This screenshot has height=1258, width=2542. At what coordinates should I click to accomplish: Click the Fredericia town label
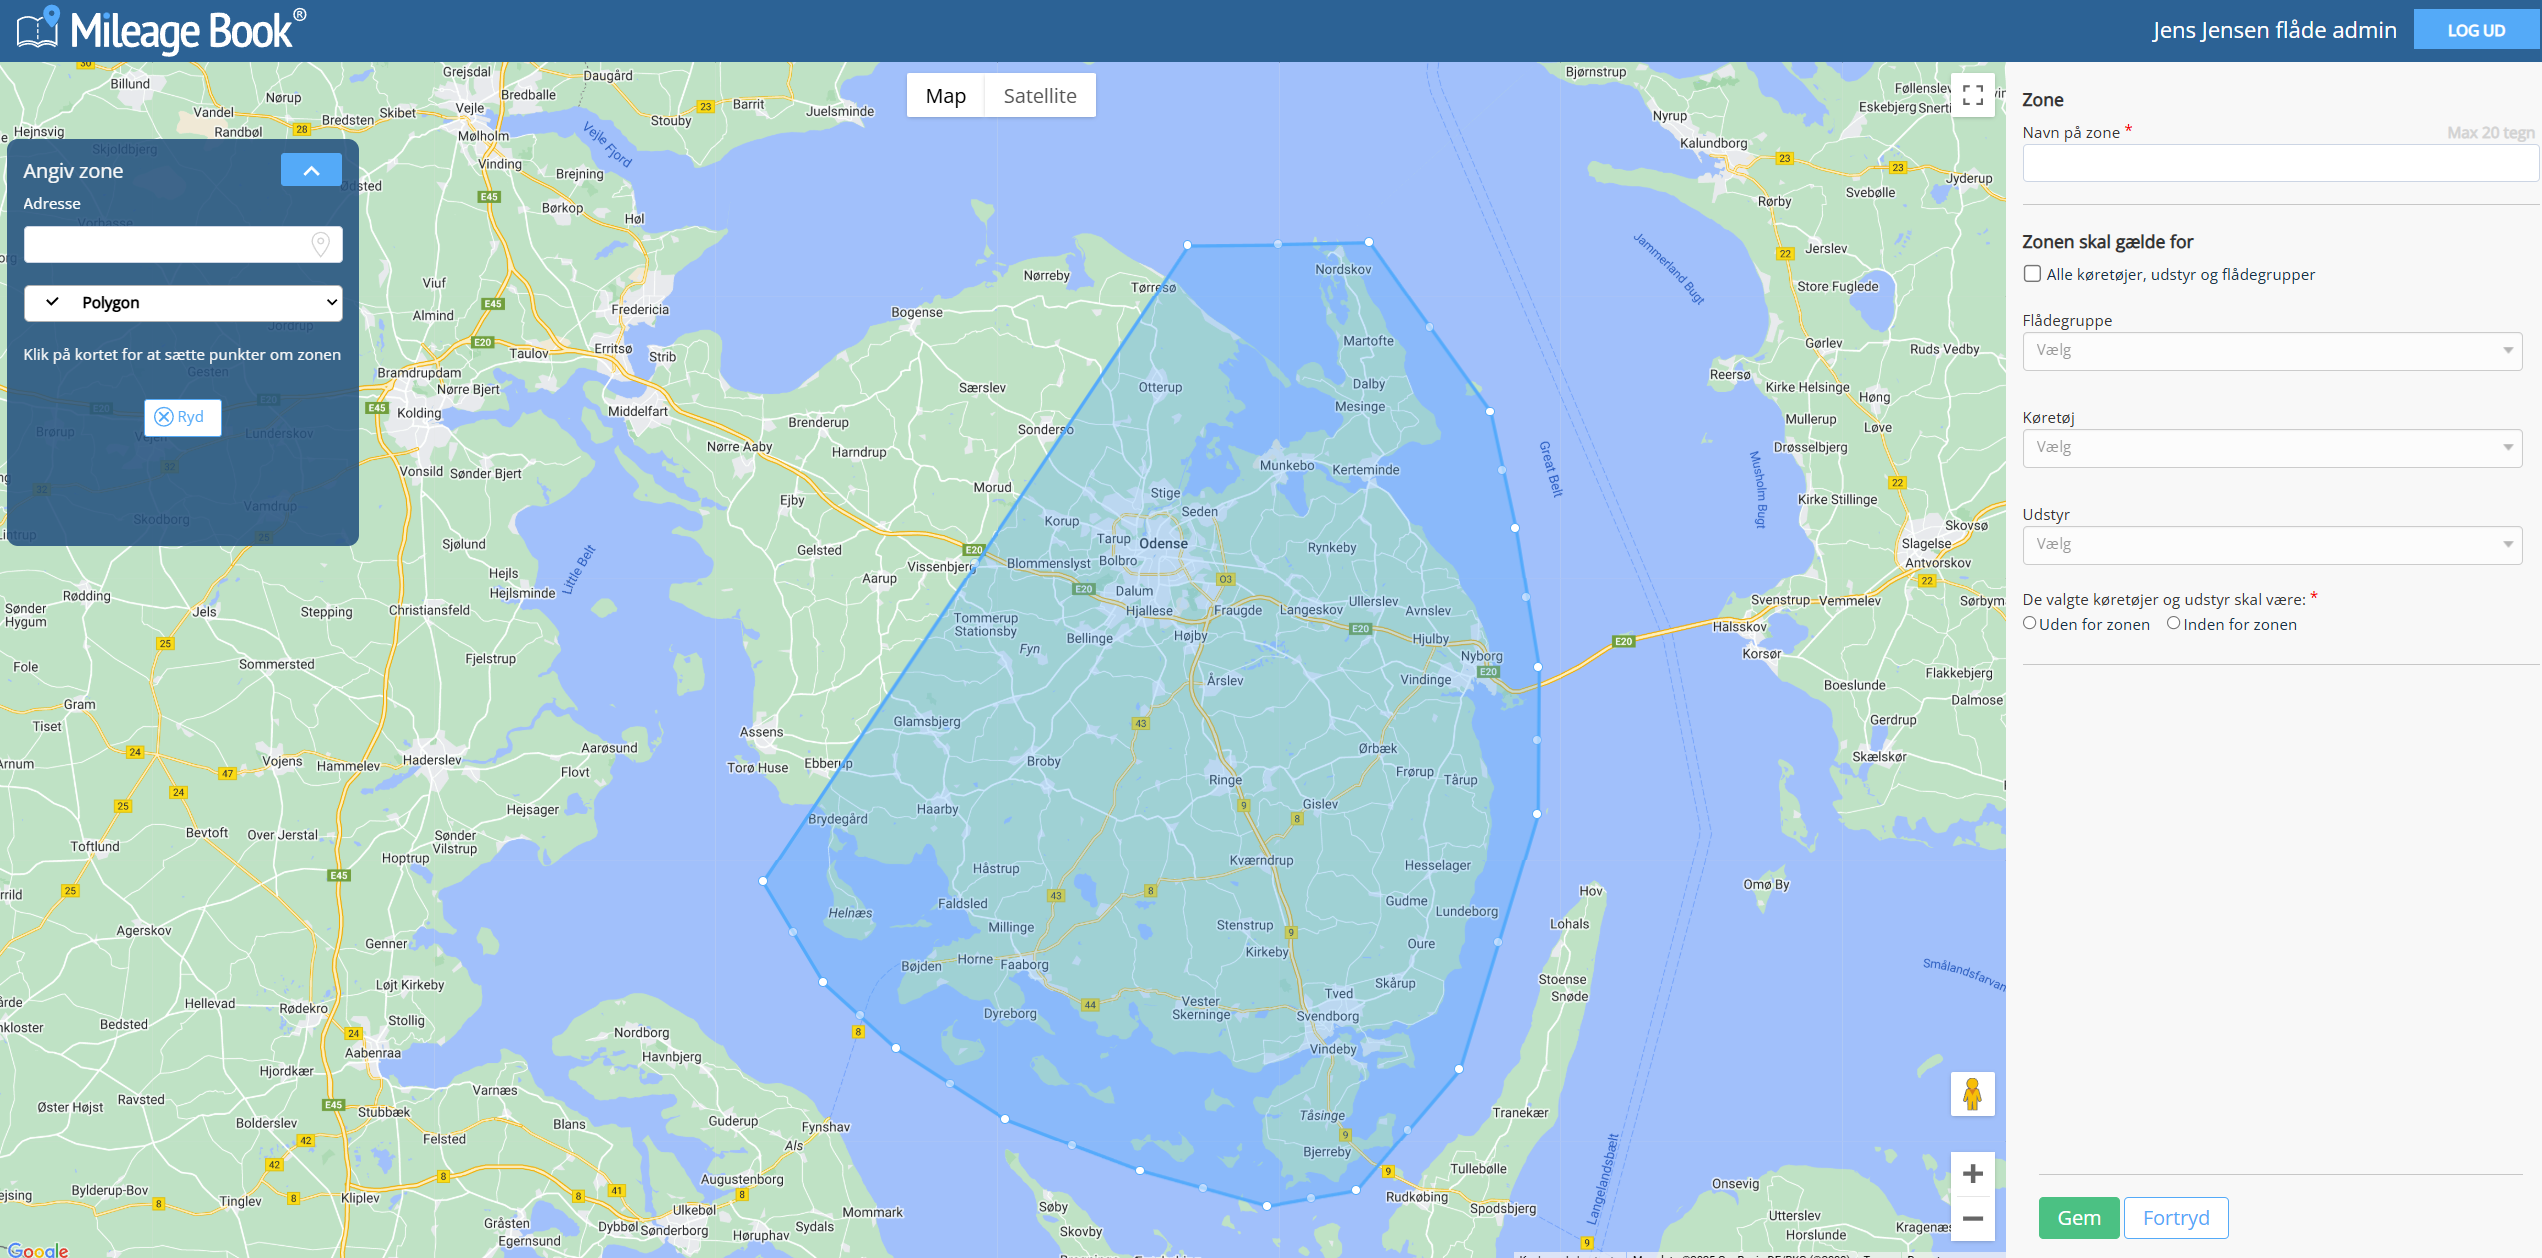(640, 309)
